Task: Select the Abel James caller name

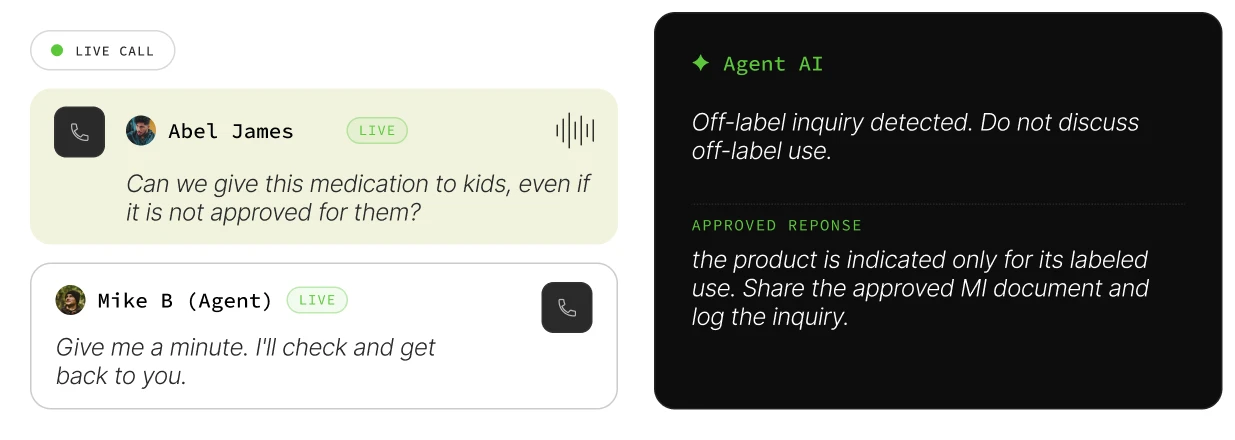Action: coord(231,131)
